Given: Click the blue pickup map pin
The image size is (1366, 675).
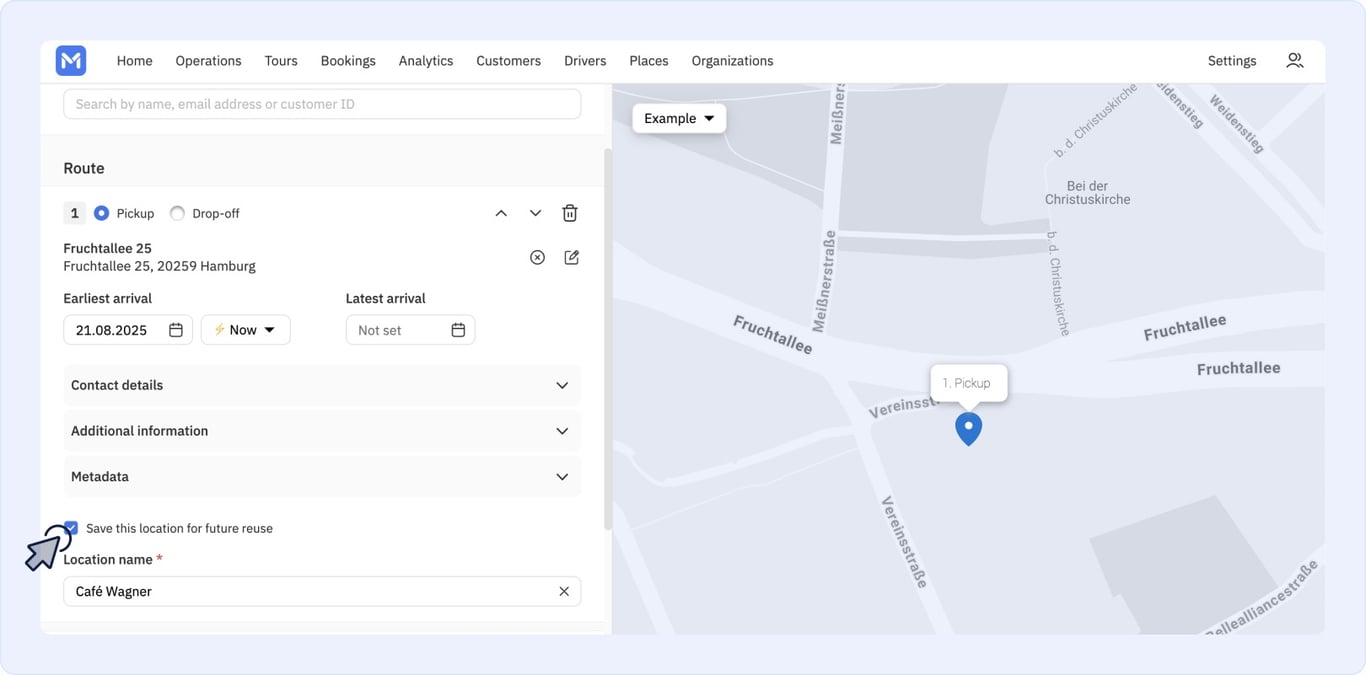Looking at the screenshot, I should [968, 428].
